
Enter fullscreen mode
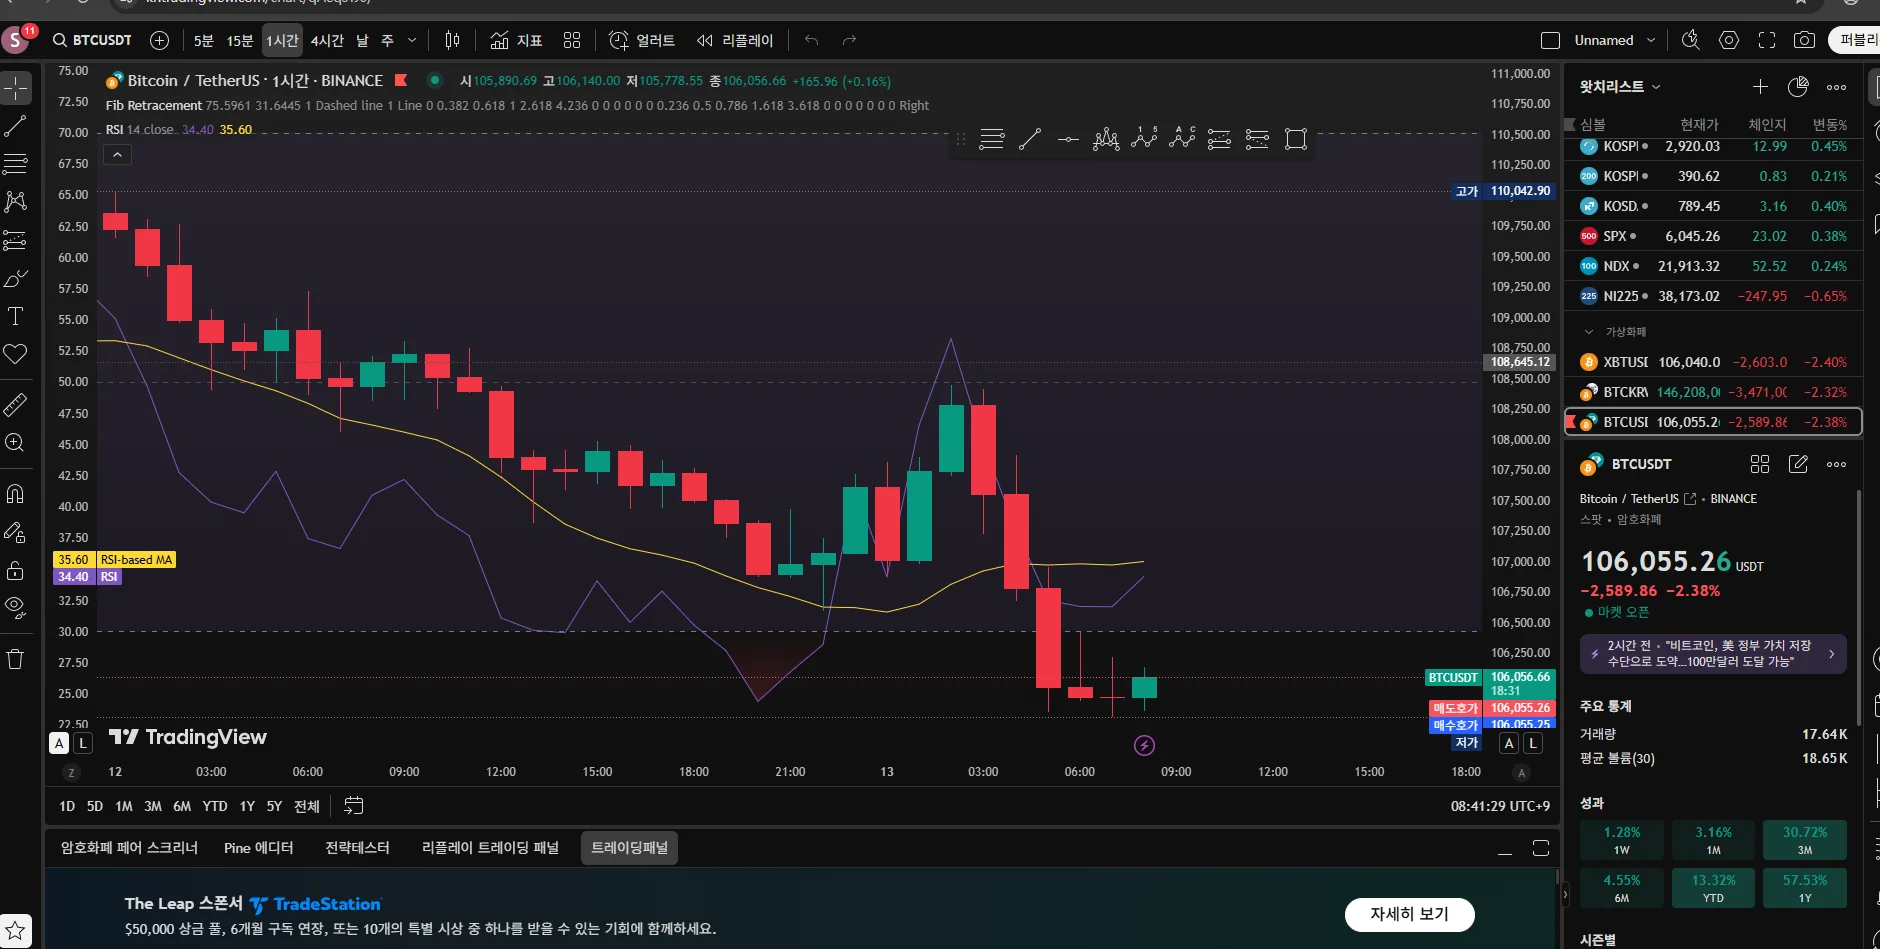(x=1767, y=40)
